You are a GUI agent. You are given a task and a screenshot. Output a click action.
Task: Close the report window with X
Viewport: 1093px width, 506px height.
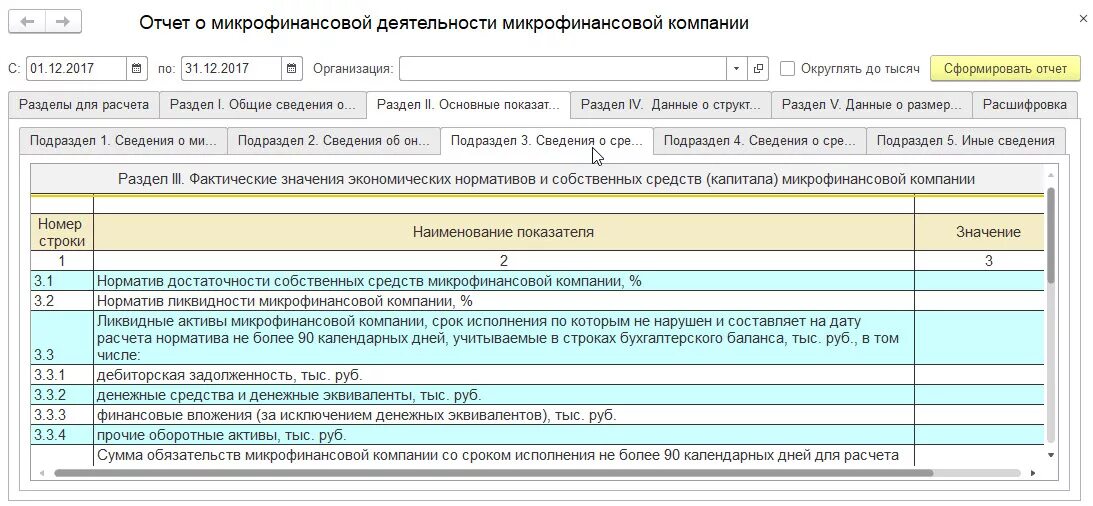(1083, 19)
